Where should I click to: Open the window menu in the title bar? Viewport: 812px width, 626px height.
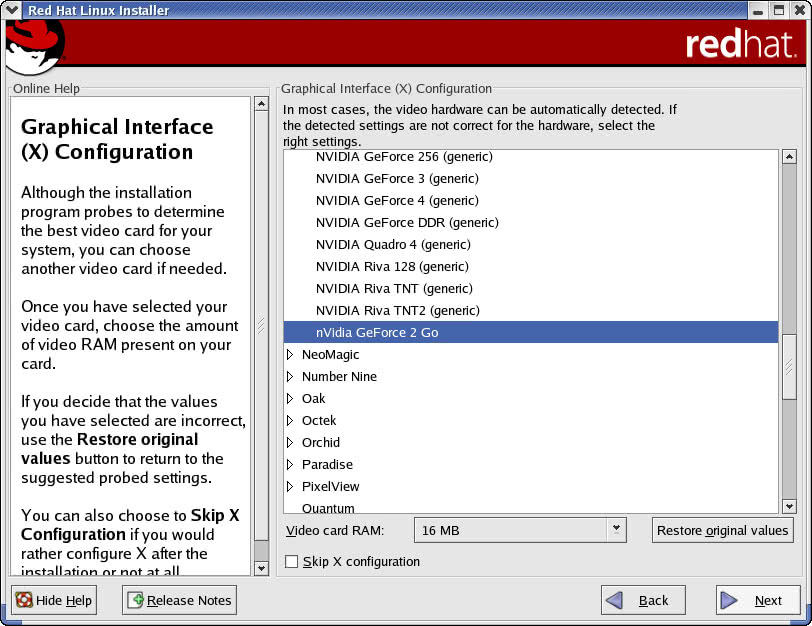pyautogui.click(x=11, y=10)
